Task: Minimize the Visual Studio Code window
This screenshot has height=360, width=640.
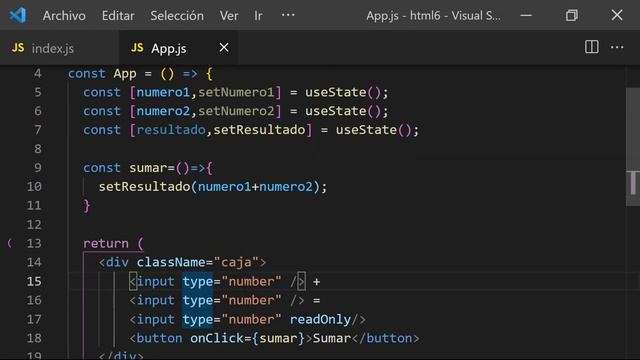Action: [x=526, y=16]
